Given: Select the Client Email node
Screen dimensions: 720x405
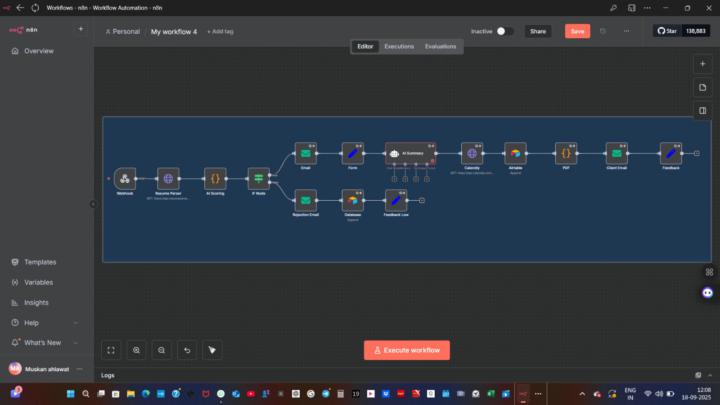Looking at the screenshot, I should 616,153.
